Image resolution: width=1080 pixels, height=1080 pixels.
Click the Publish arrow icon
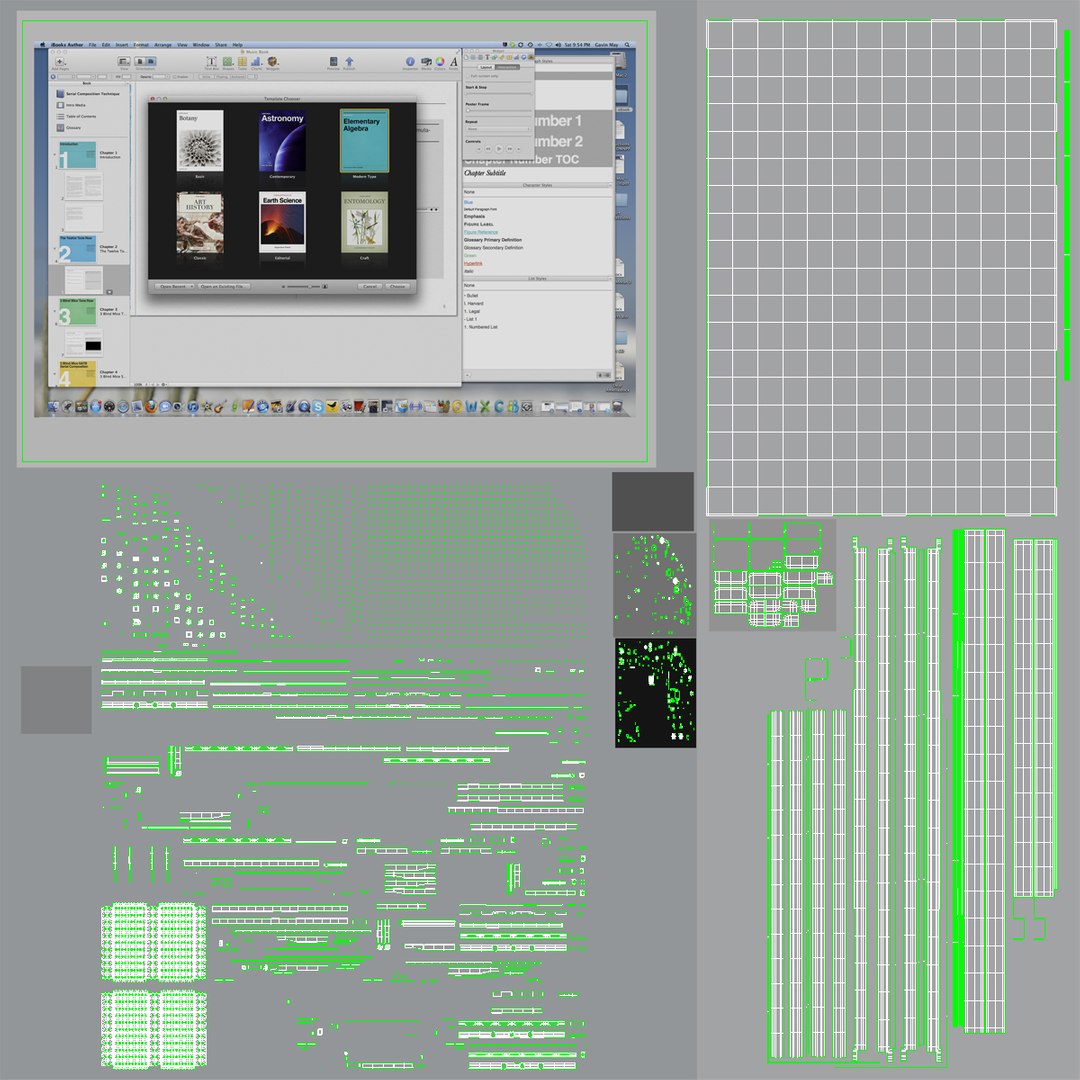349,62
